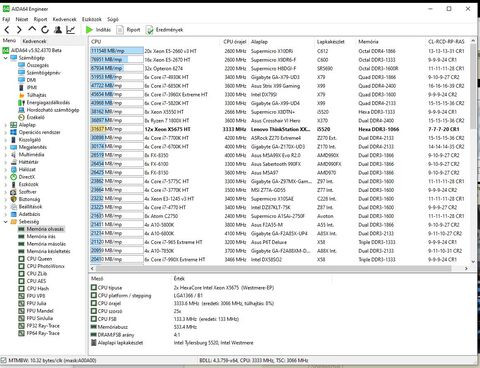Image resolution: width=480 pixels, height=368 pixels.
Task: Switch to the Kedvencek sidebar tab
Action: [x=34, y=41]
